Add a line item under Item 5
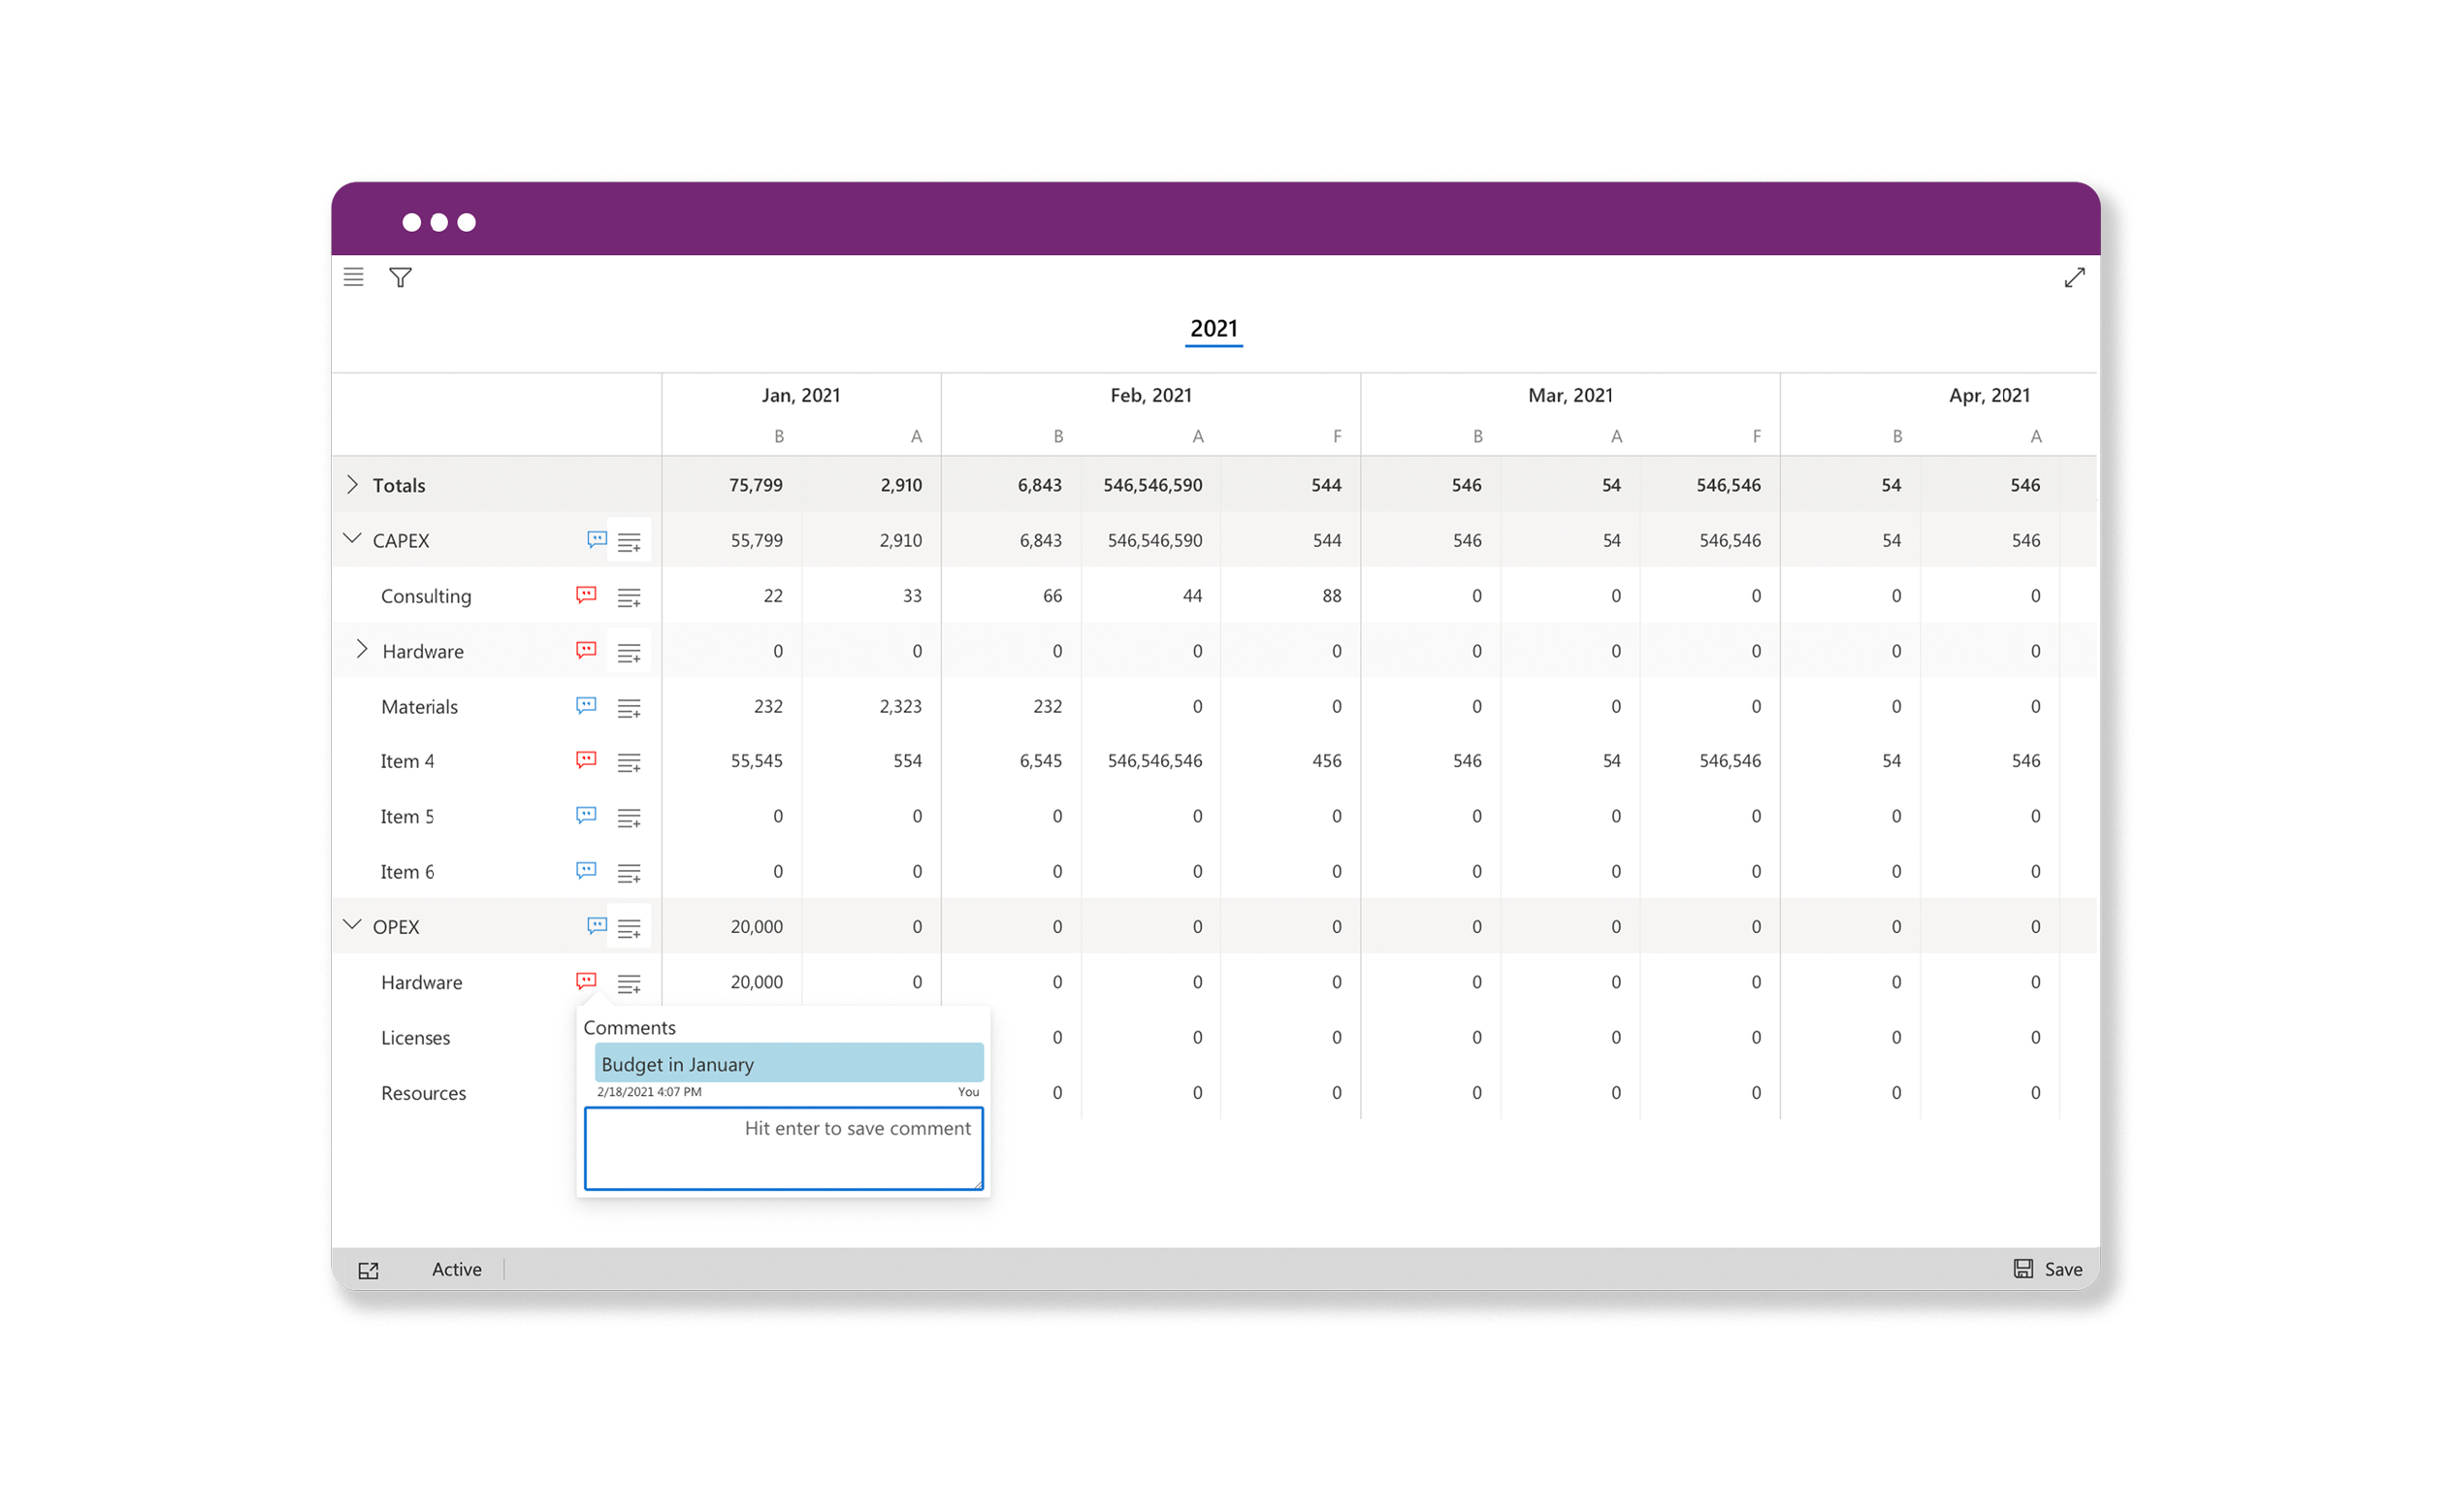The width and height of the screenshot is (2460, 1512). pos(629,816)
